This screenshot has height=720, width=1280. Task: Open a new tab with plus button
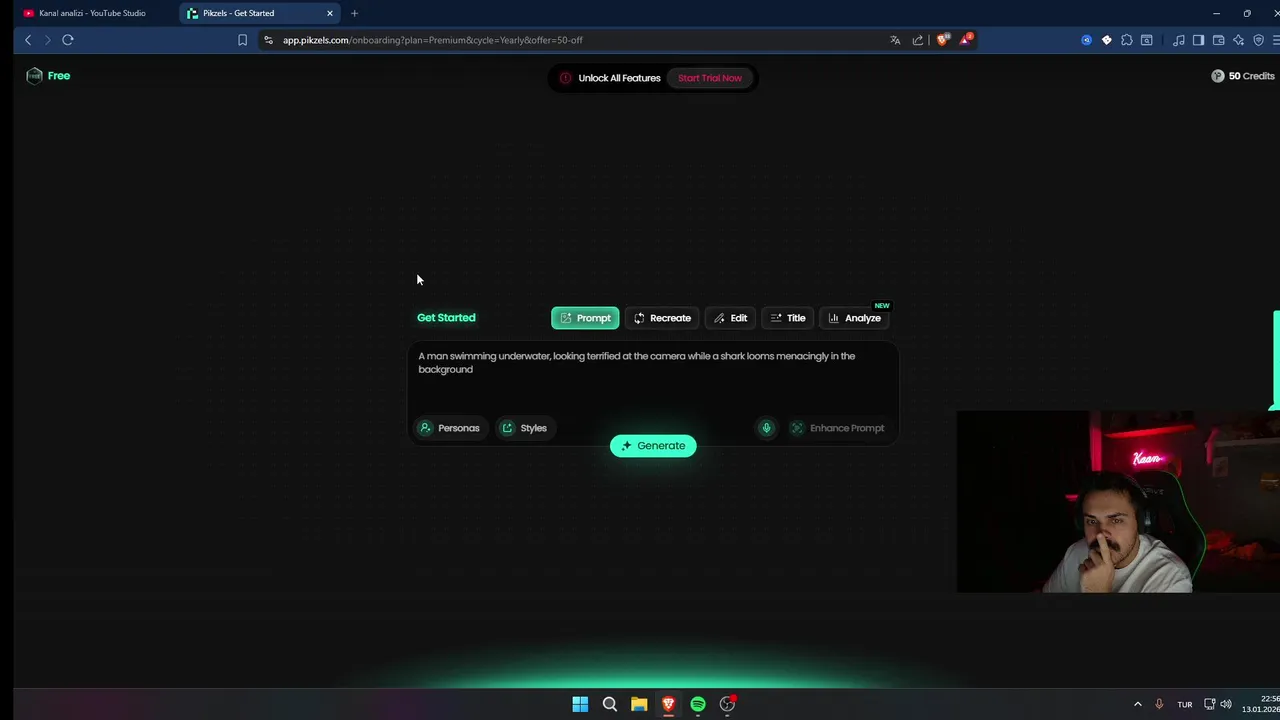click(x=354, y=13)
